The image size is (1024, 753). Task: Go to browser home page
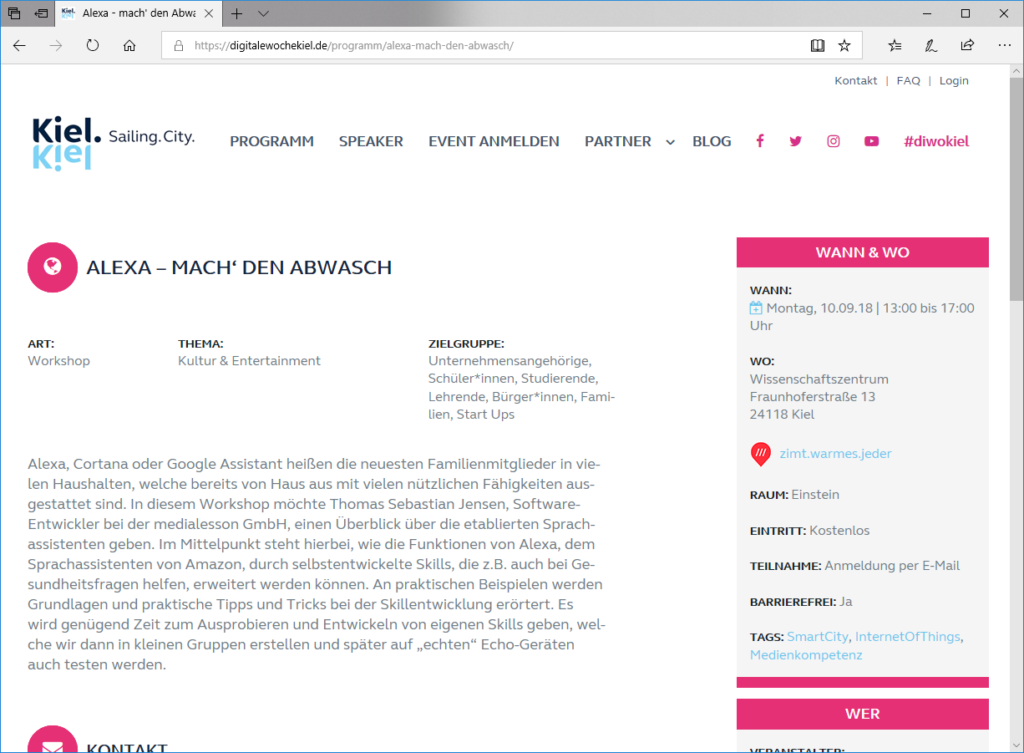pyautogui.click(x=129, y=45)
